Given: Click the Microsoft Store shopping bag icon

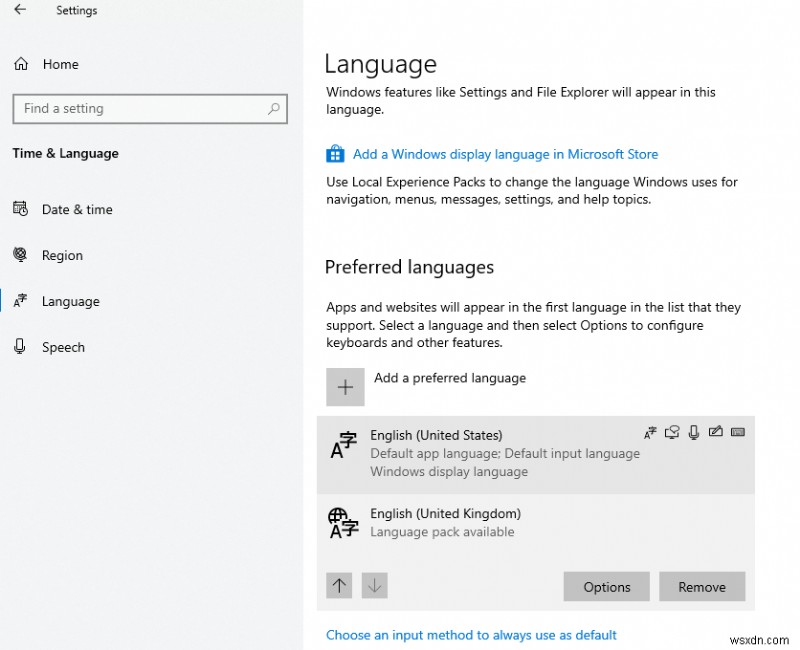Looking at the screenshot, I should [x=335, y=153].
